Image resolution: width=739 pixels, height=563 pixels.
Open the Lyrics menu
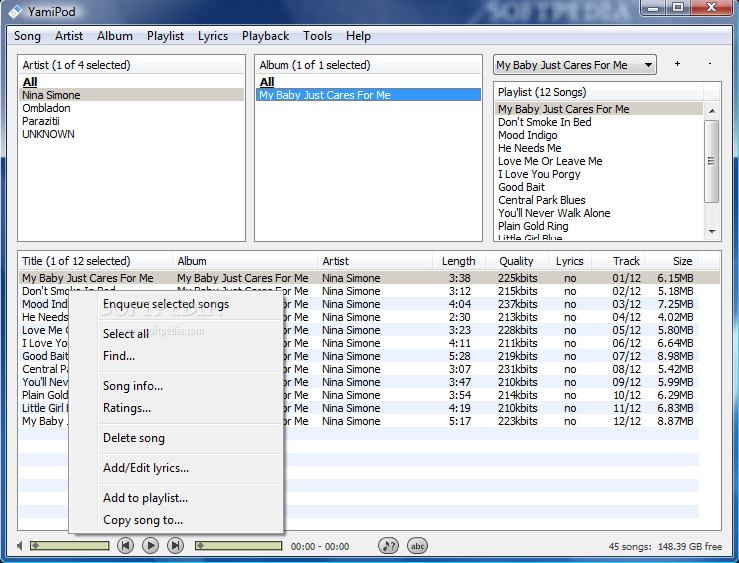click(213, 36)
